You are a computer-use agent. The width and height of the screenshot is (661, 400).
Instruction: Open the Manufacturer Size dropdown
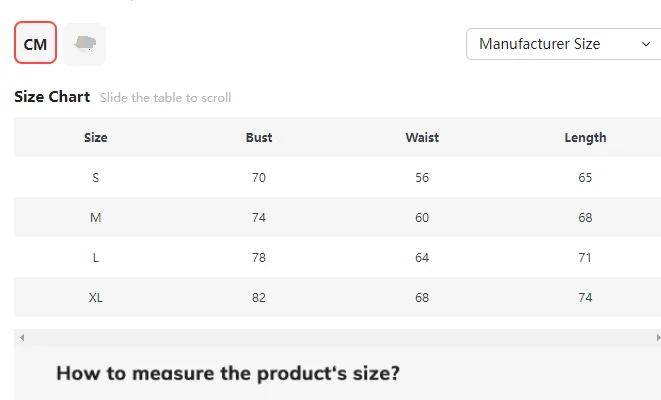click(x=563, y=44)
